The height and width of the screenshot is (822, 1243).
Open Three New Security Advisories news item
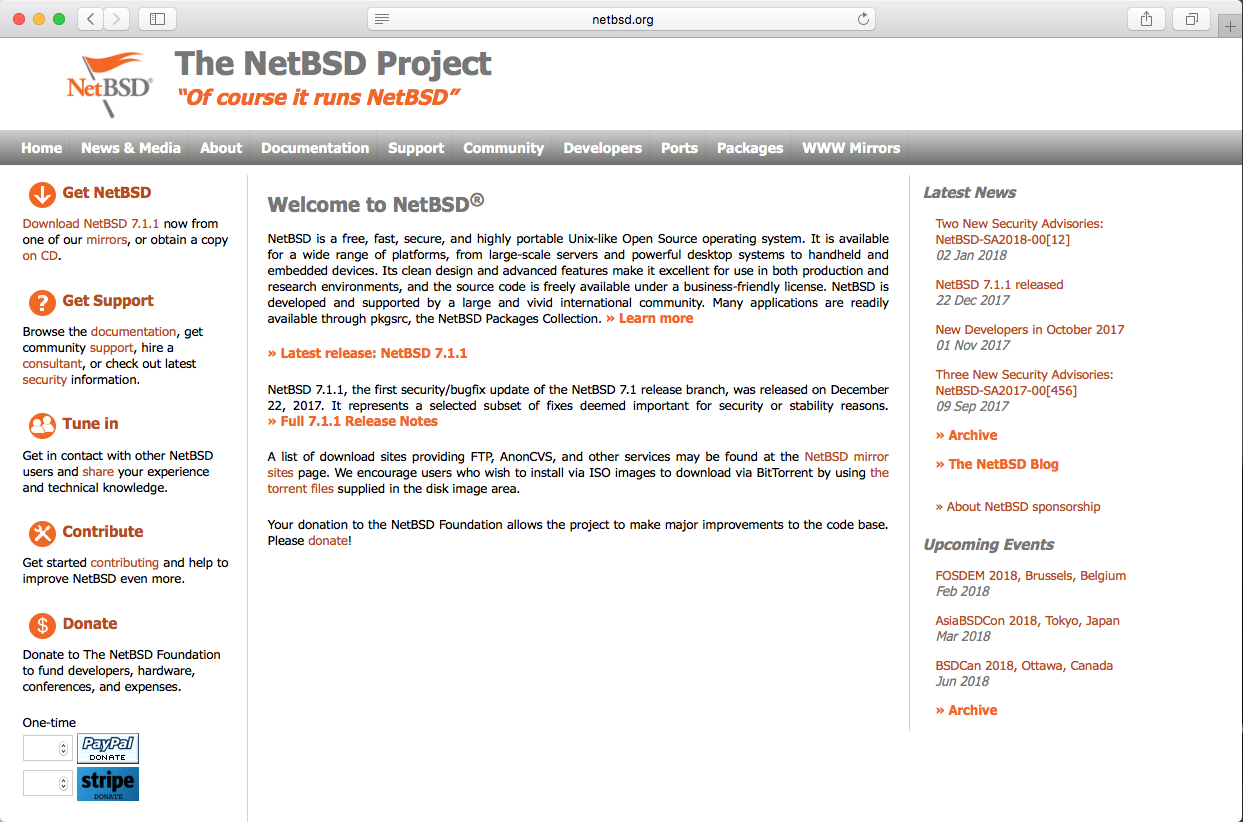tap(1024, 383)
